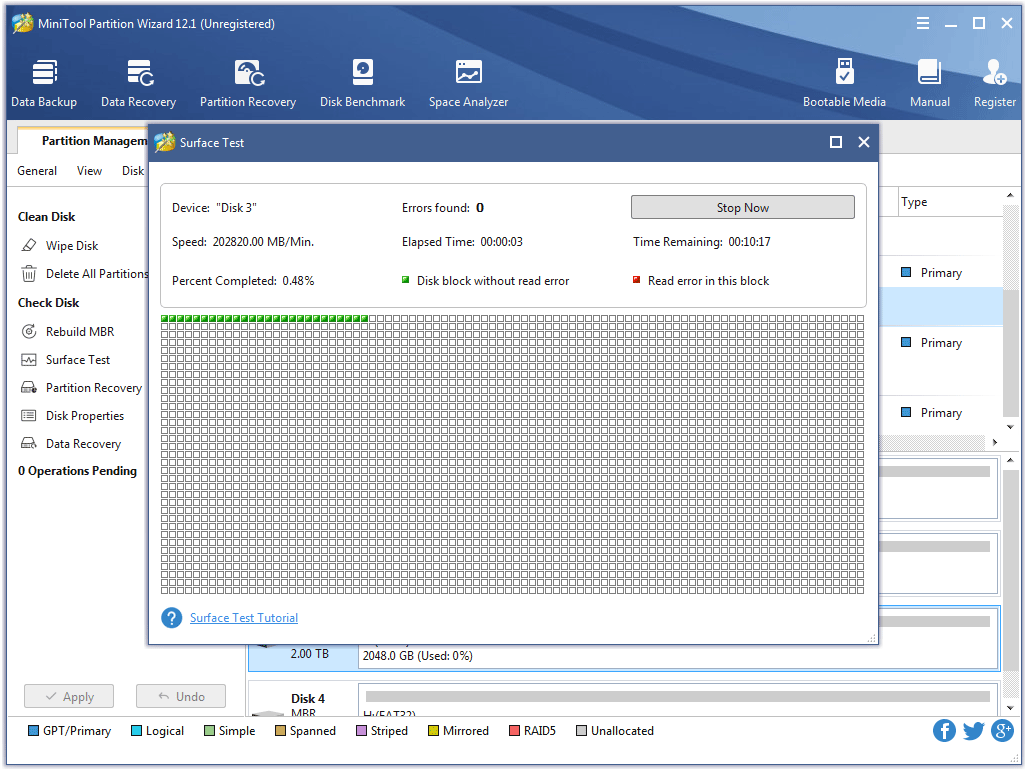Choose Data Recovery under Check Disk

pyautogui.click(x=71, y=444)
